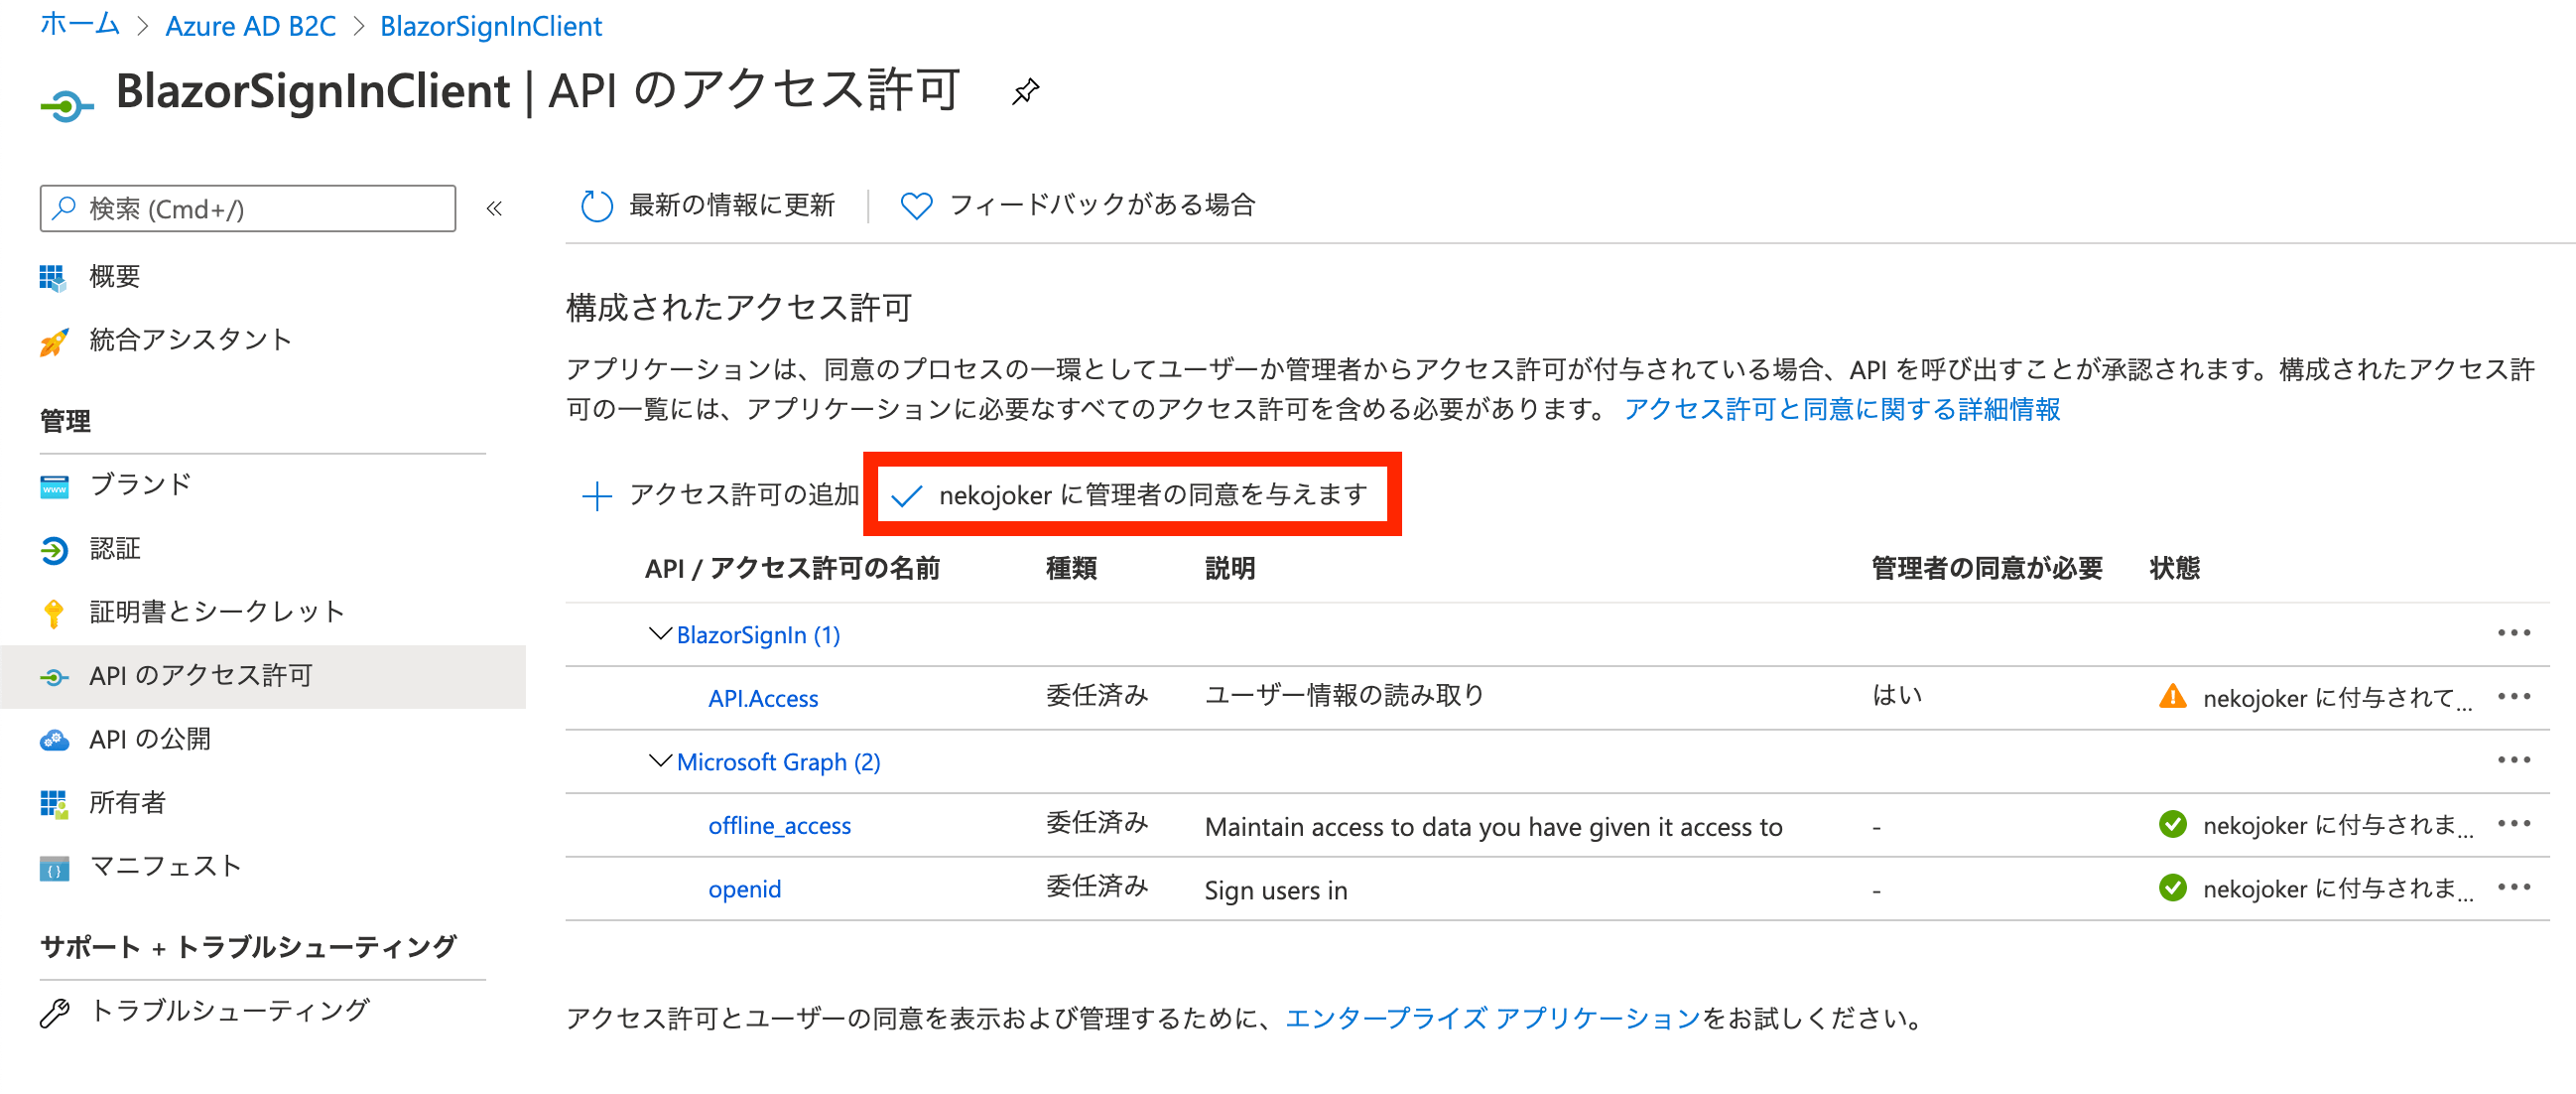
Task: Click the rocket icon for 統合アシスタント
Action: [53, 341]
